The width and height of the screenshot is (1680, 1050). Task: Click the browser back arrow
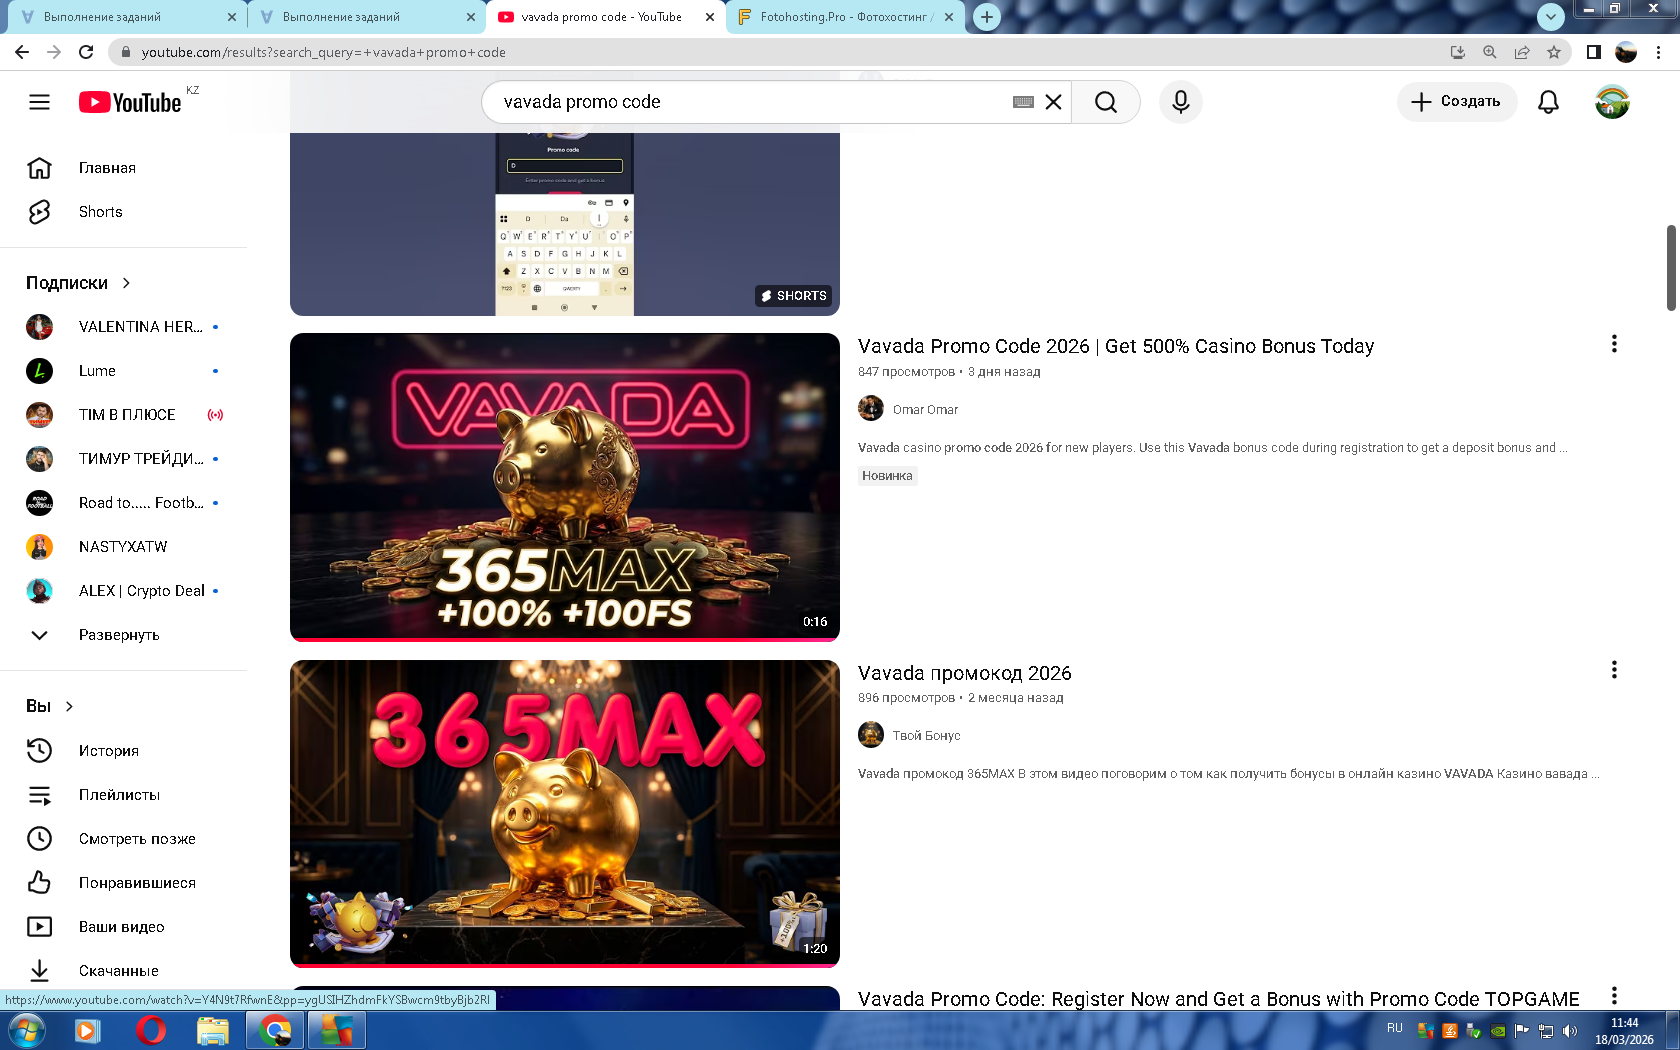tap(22, 52)
